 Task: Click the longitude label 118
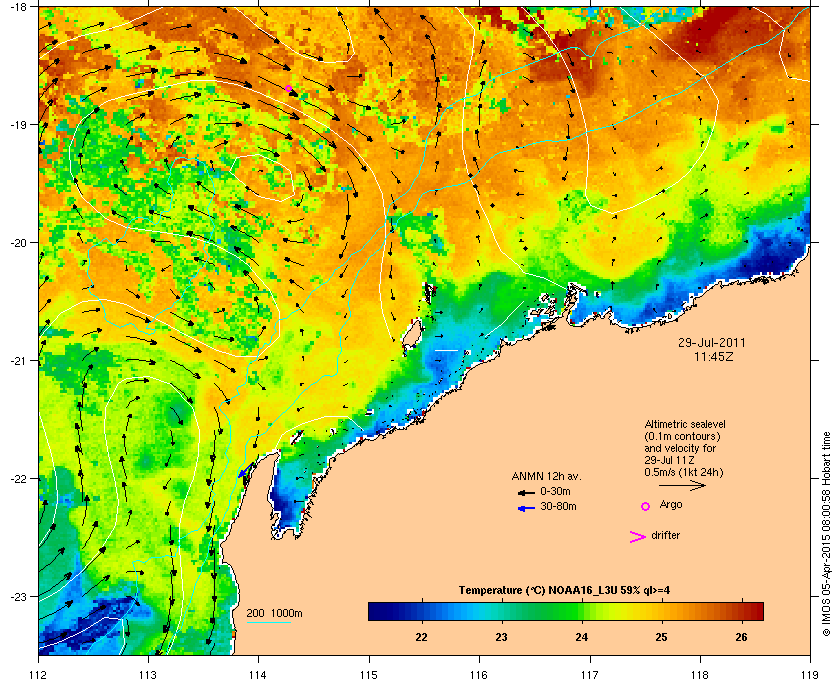coord(700,674)
